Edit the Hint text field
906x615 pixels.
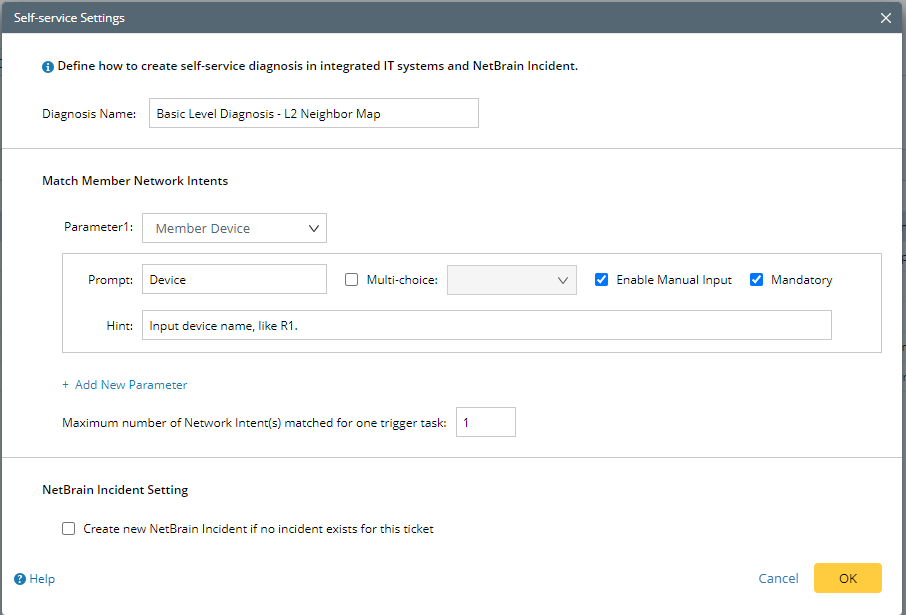click(x=487, y=325)
